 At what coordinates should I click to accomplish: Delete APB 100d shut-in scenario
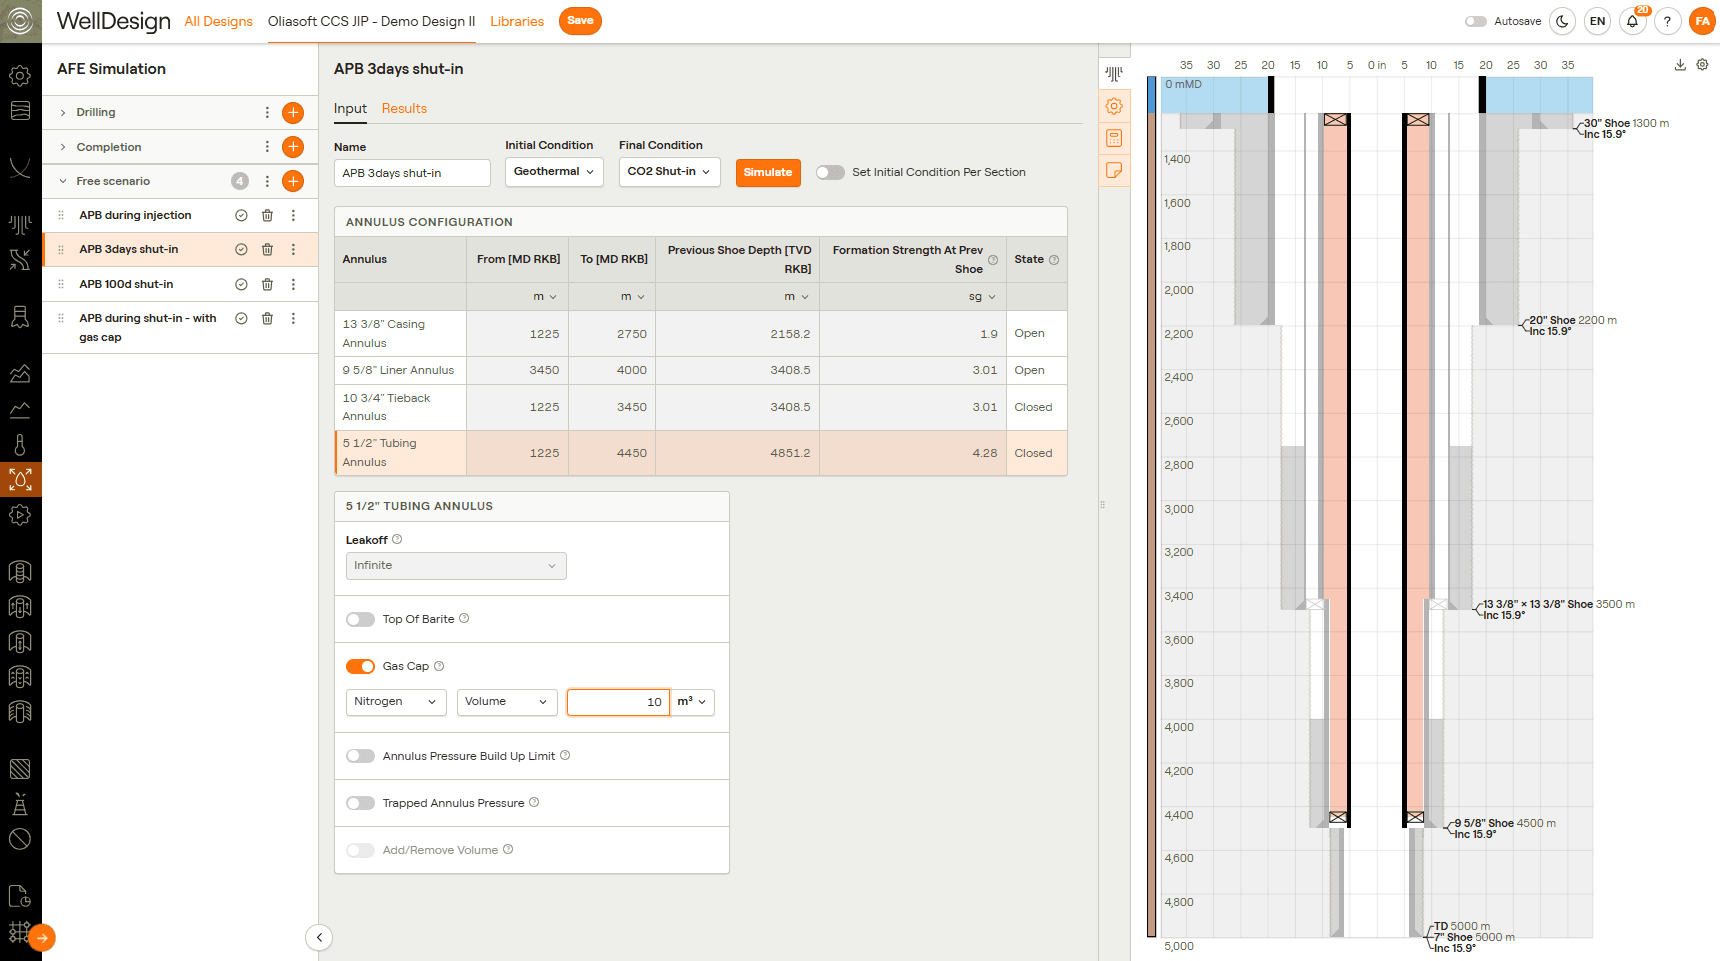pos(267,284)
